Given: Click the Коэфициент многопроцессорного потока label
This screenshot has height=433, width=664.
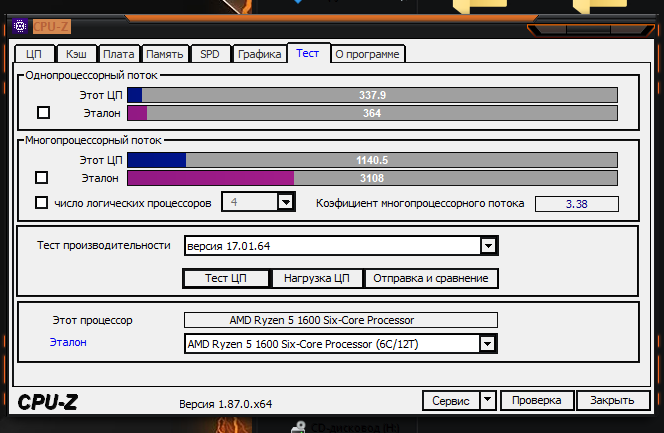Looking at the screenshot, I should pyautogui.click(x=420, y=204).
